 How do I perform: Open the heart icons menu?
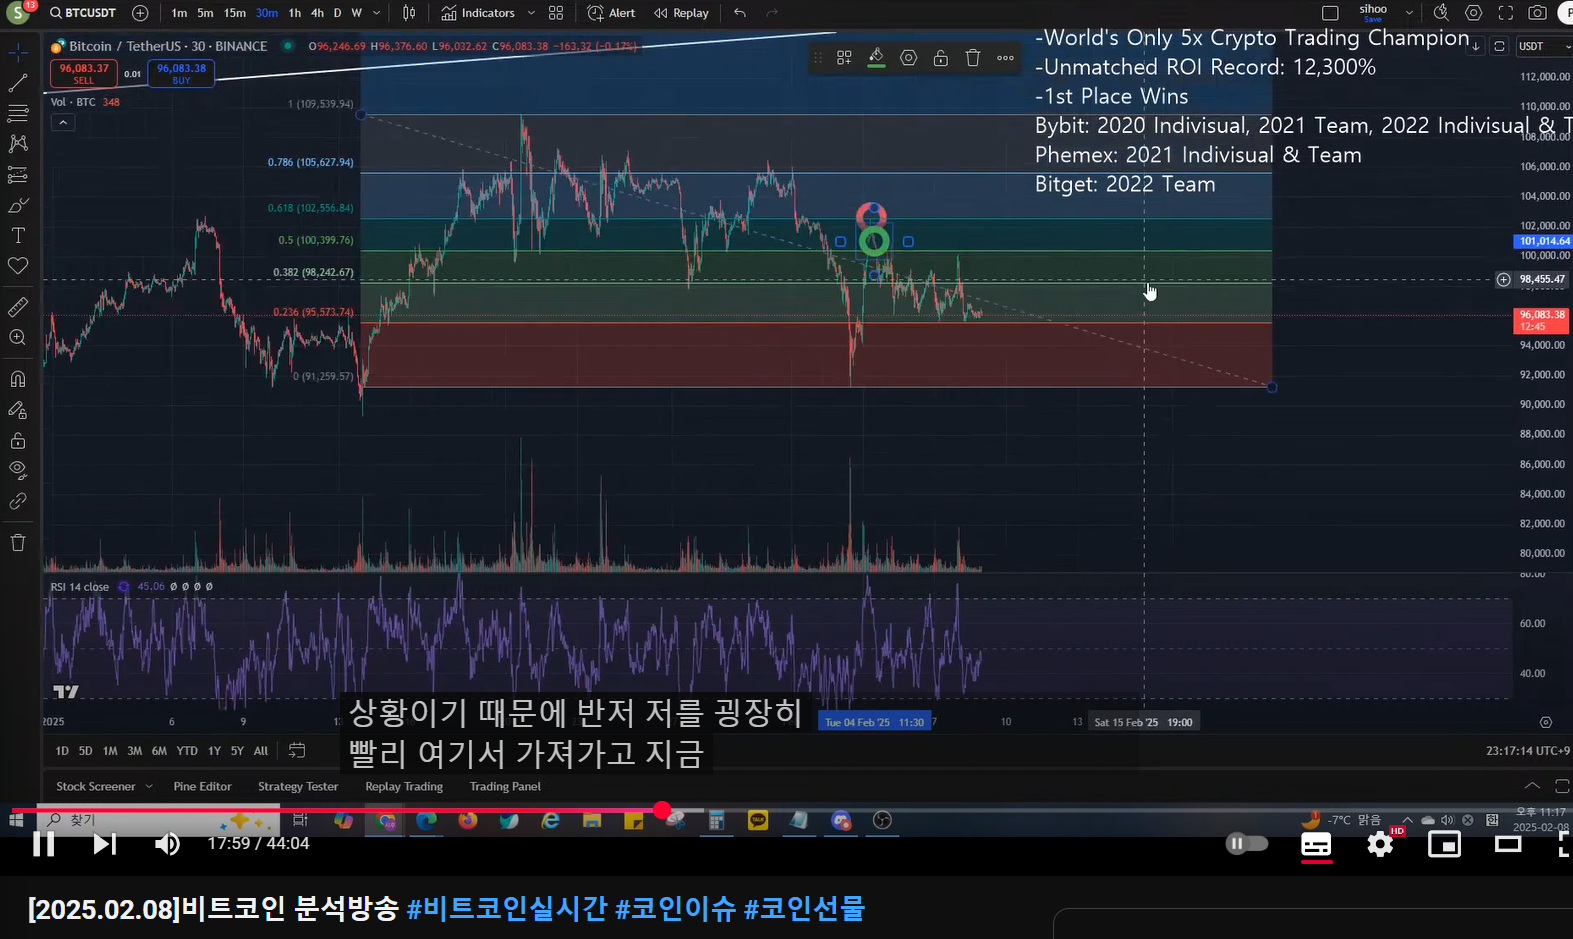18,266
